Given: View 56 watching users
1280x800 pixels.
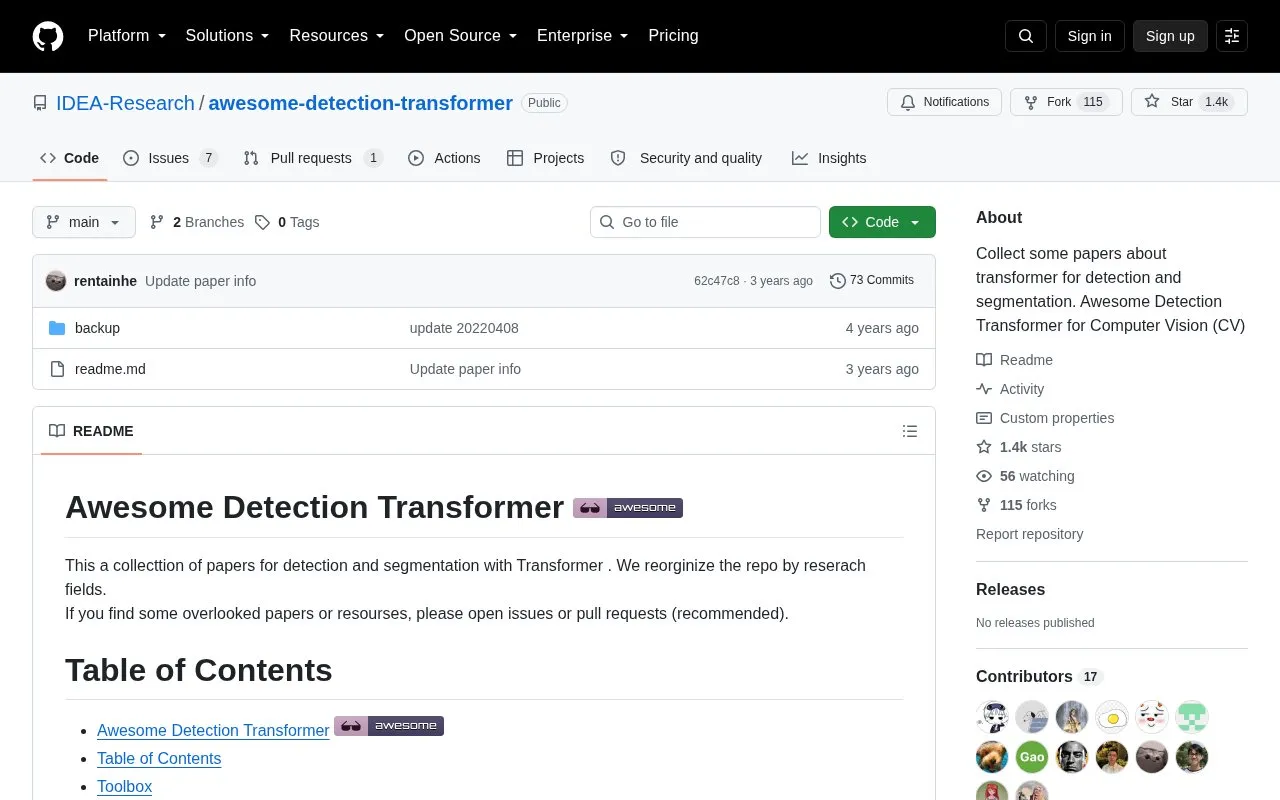Looking at the screenshot, I should 1037,476.
